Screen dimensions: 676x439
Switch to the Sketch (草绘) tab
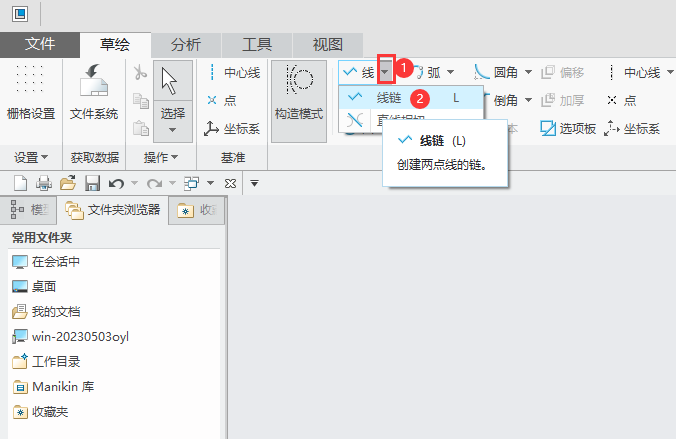[115, 44]
